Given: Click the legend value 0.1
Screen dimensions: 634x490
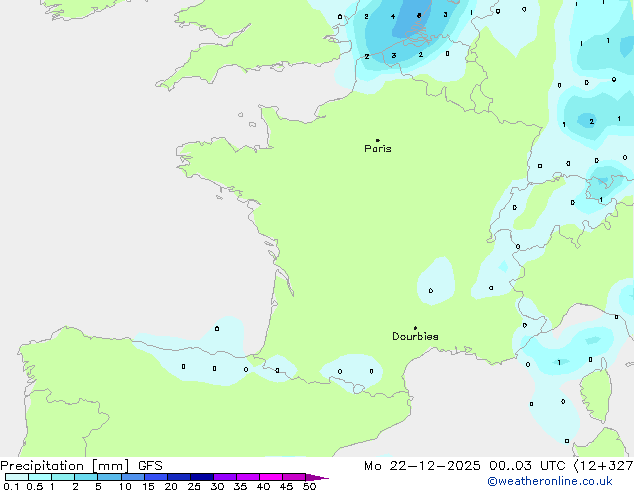Looking at the screenshot, I should coord(11,486).
